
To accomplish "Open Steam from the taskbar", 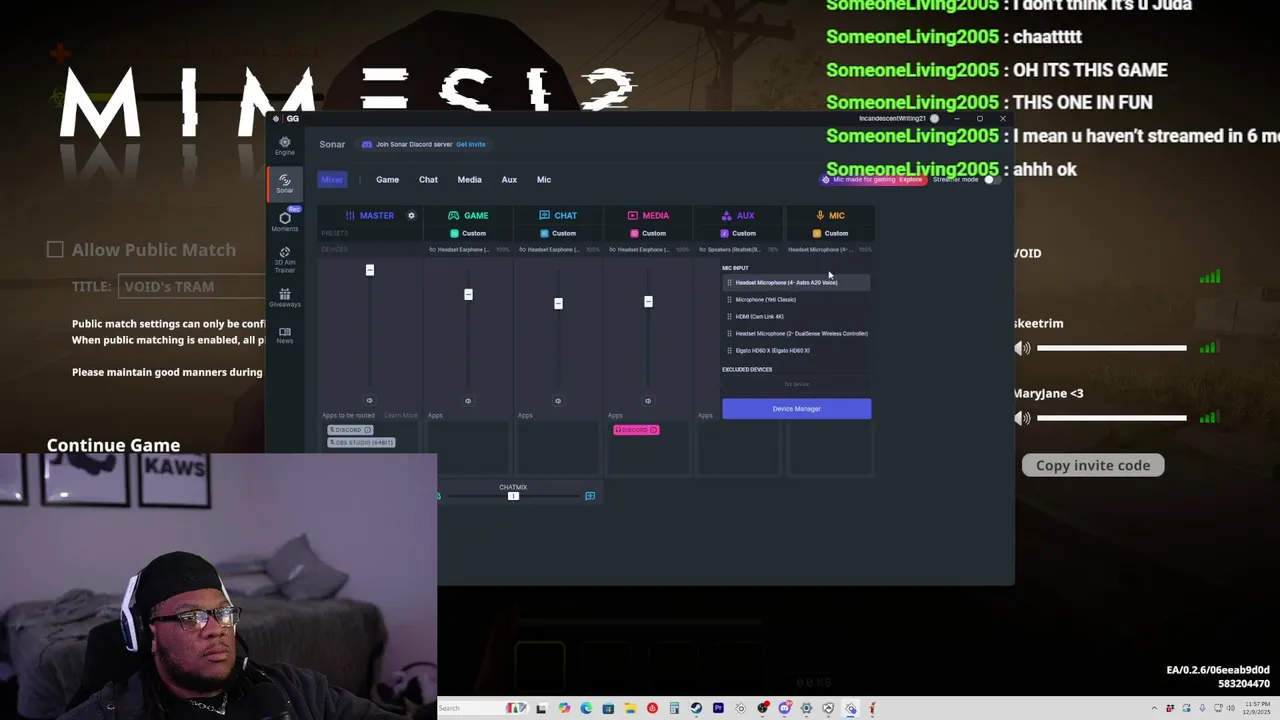I will [696, 708].
